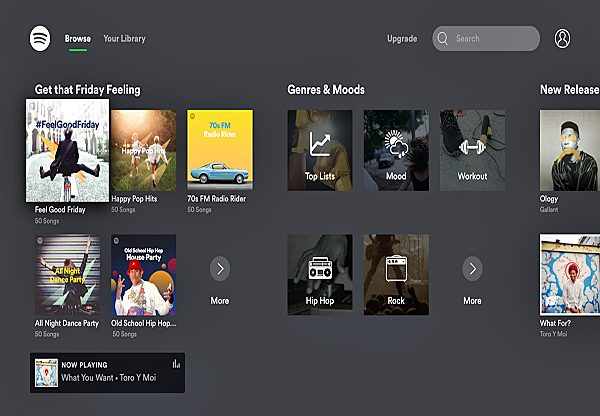Click the magnifier icon in search
The height and width of the screenshot is (416, 600).
point(444,39)
